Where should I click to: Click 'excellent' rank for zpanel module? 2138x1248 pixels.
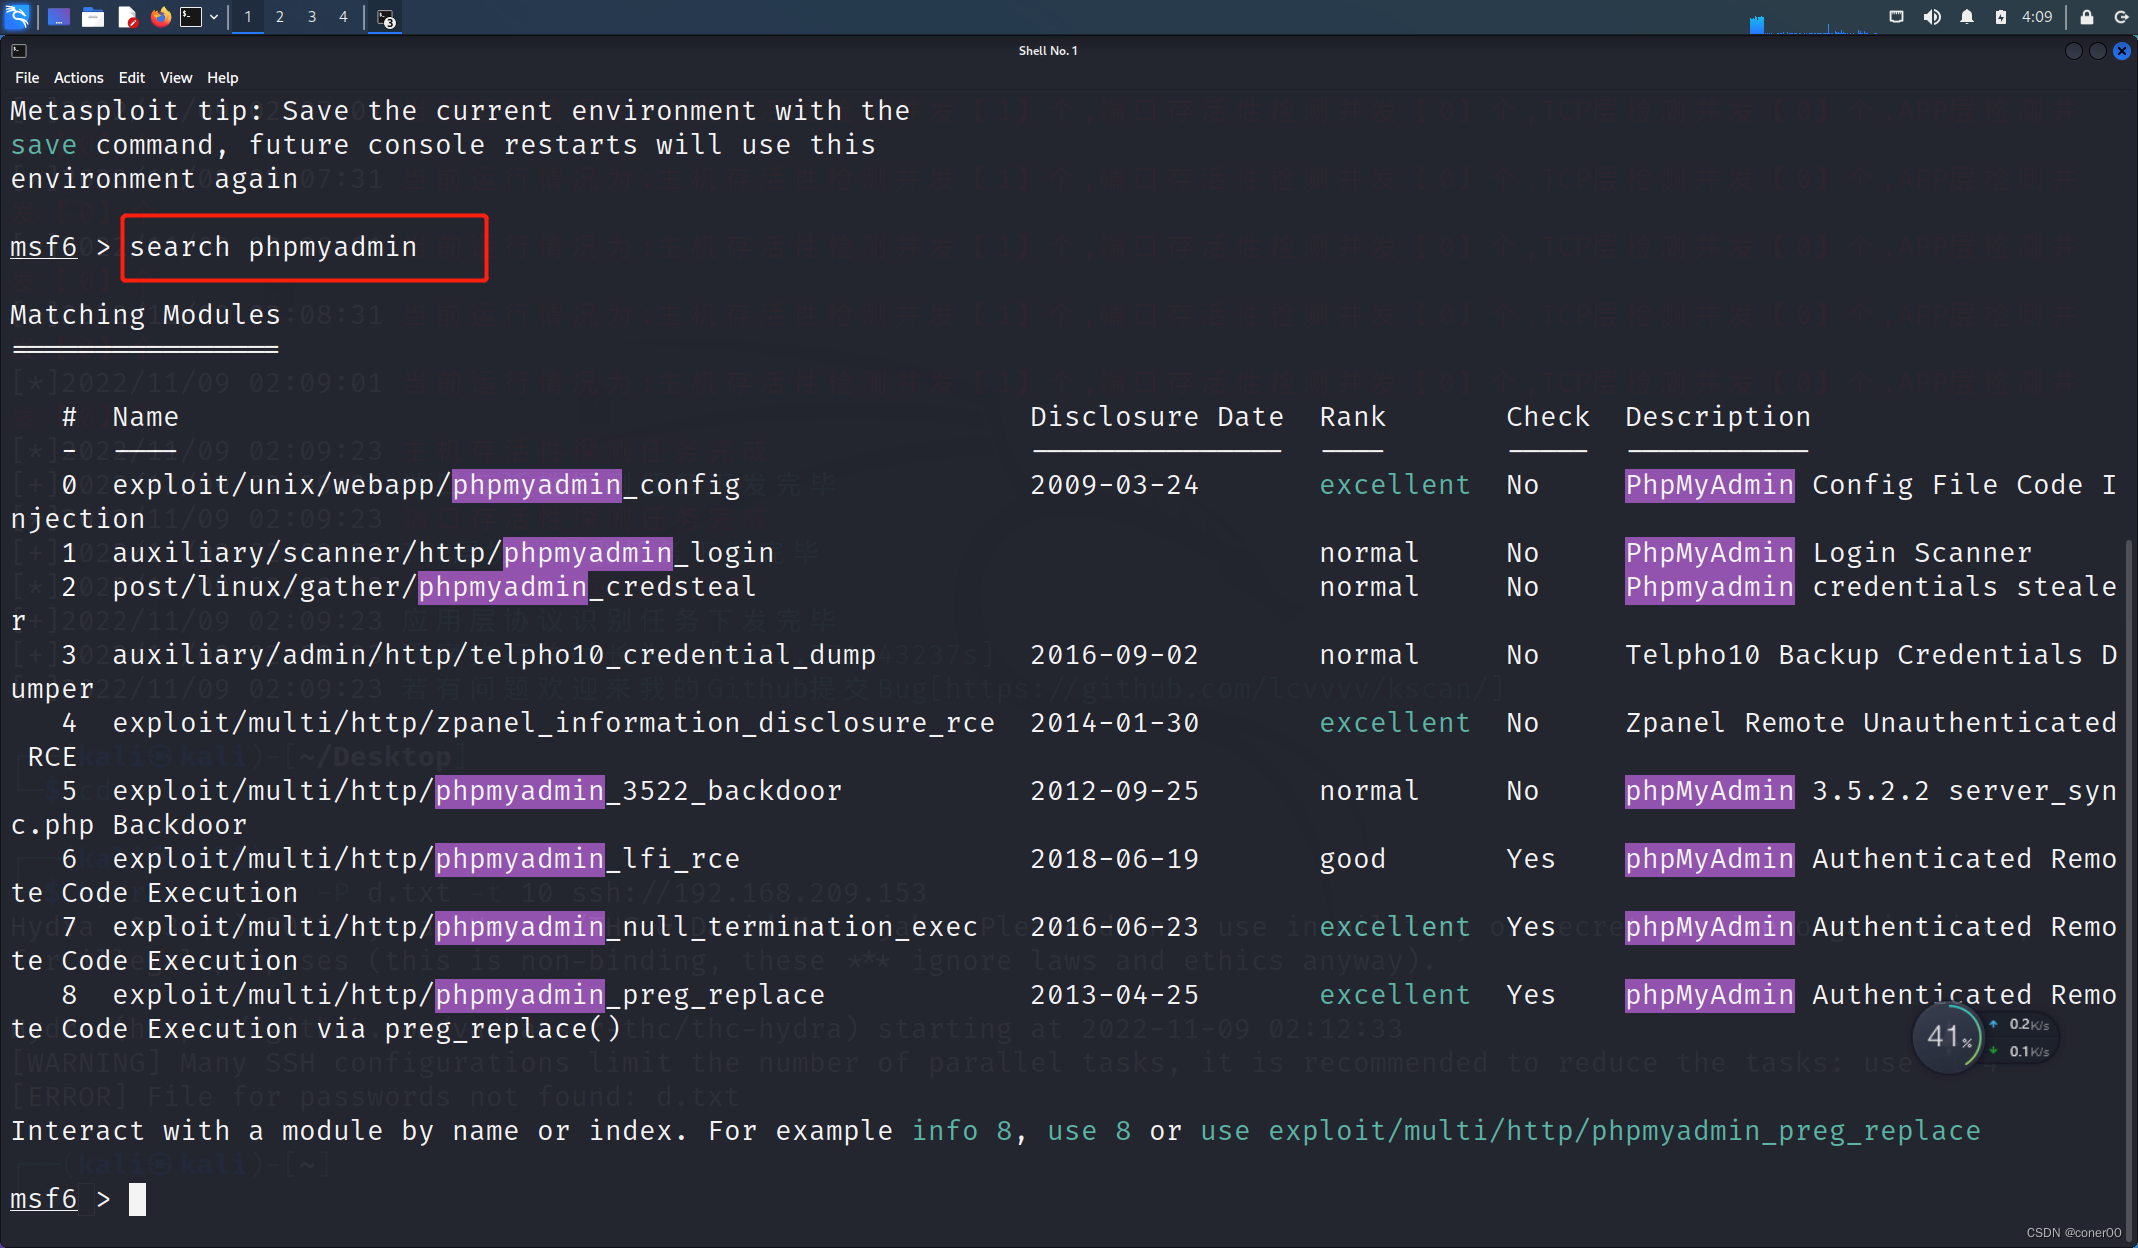point(1394,723)
